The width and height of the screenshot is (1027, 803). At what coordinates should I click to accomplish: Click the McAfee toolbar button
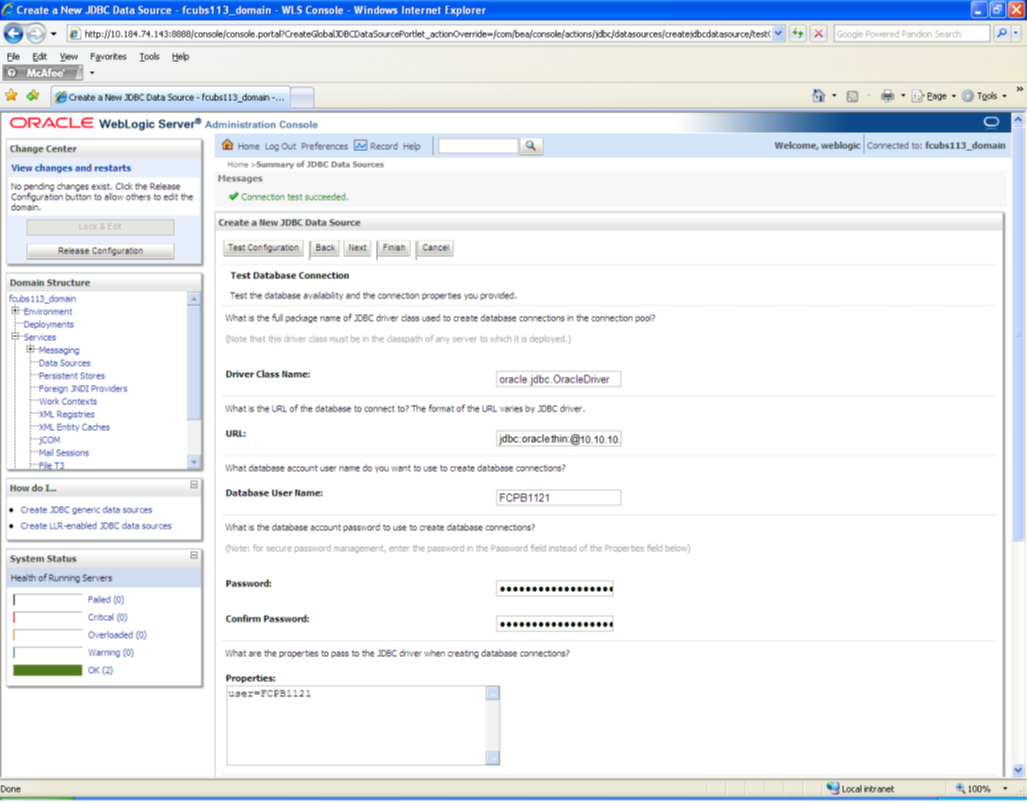pyautogui.click(x=43, y=73)
